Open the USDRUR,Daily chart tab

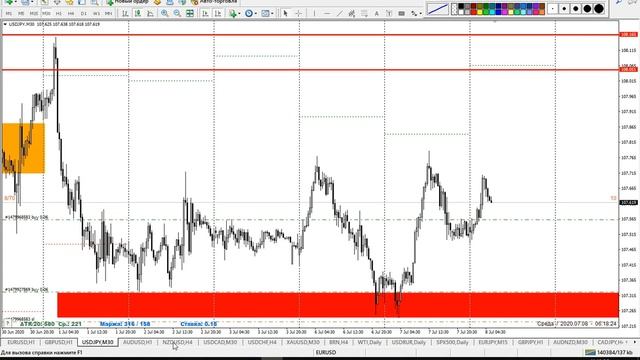click(409, 342)
